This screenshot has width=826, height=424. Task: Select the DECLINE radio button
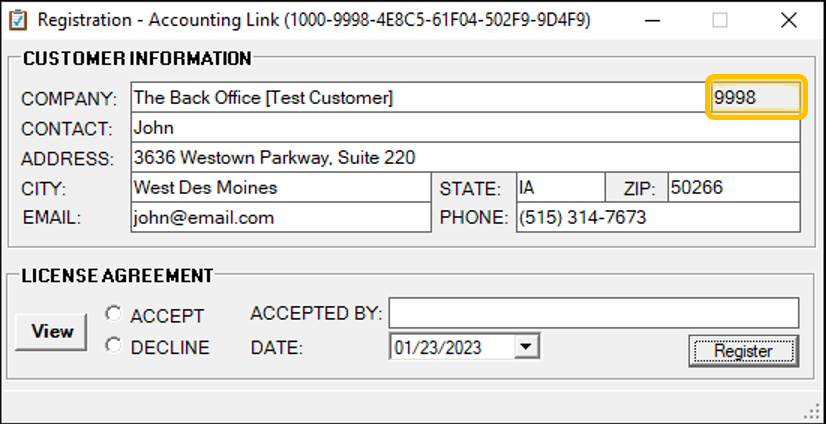tap(114, 346)
